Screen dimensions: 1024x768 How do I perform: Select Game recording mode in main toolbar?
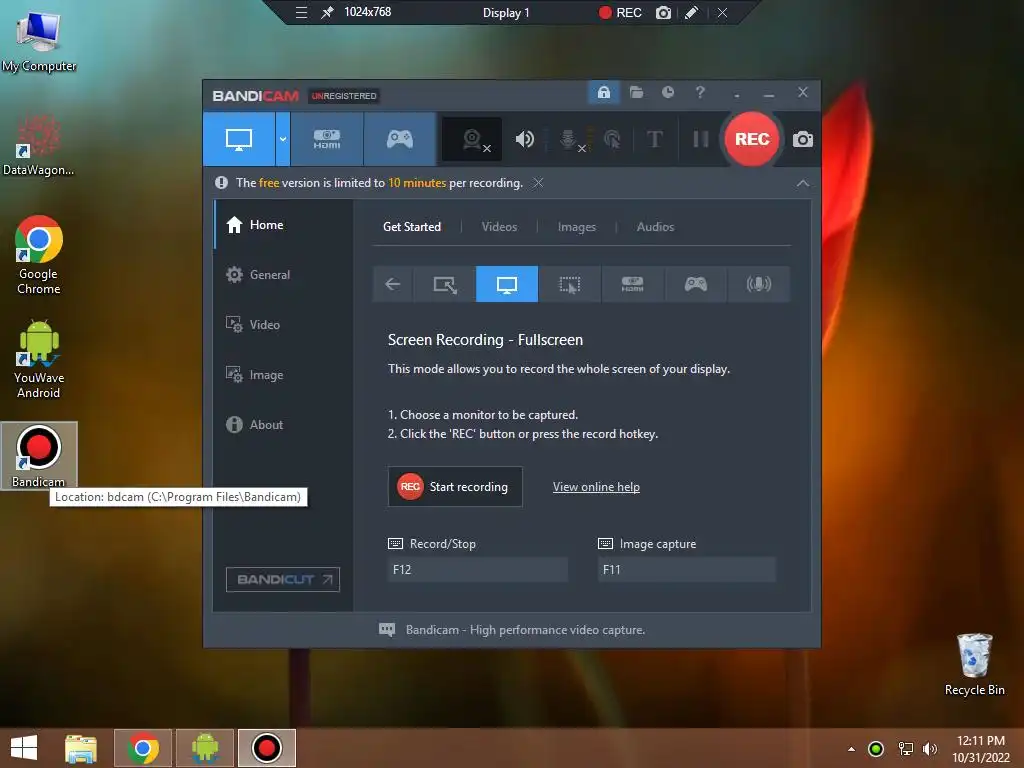[400, 139]
